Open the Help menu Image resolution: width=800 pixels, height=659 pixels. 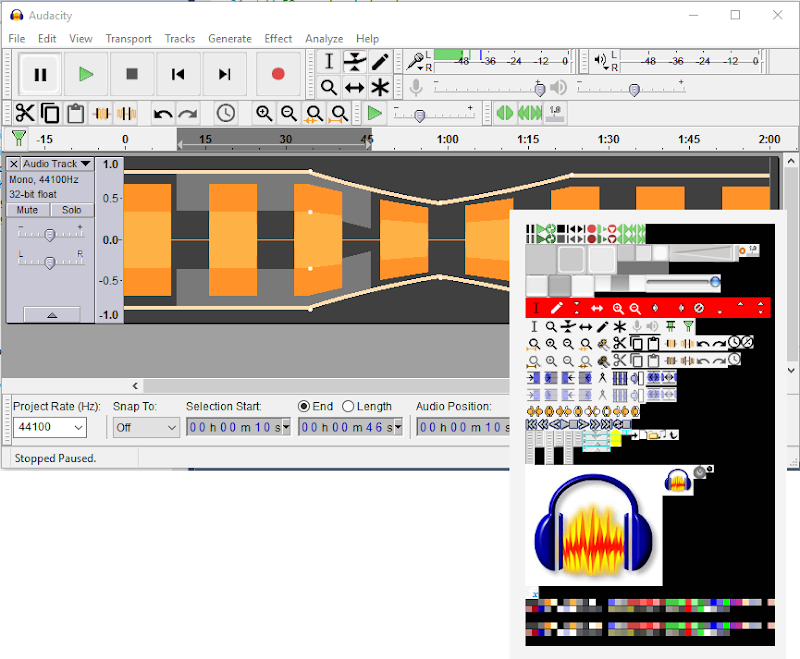(367, 39)
